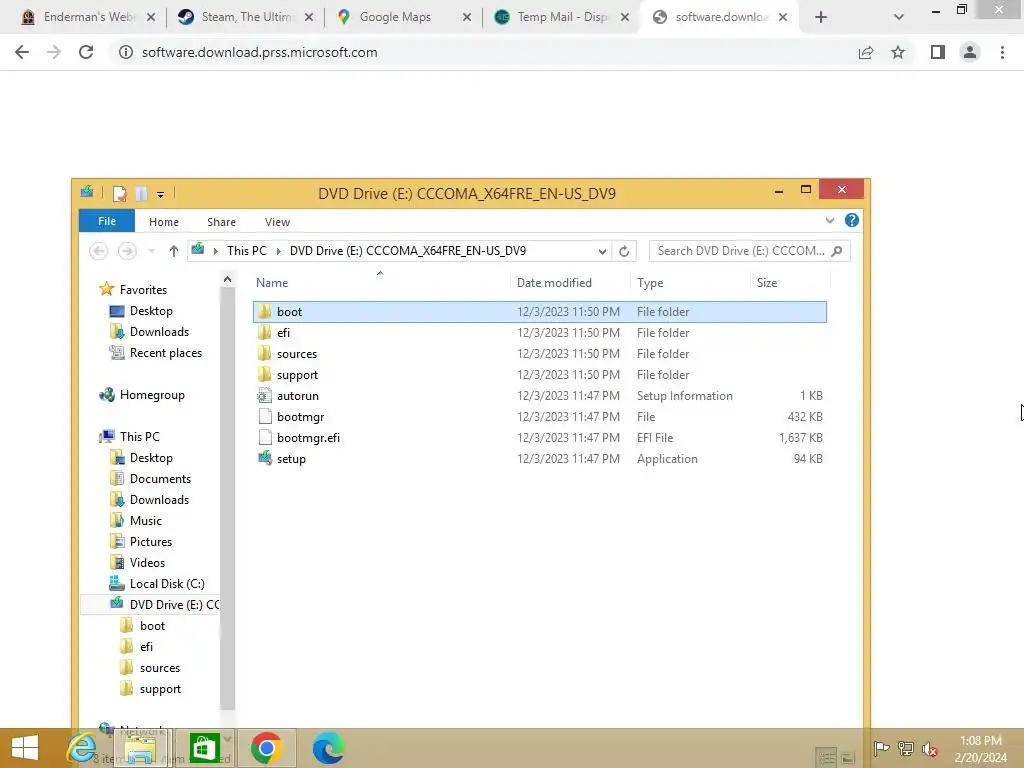Open Chrome side panel
The width and height of the screenshot is (1024, 768).
[938, 52]
